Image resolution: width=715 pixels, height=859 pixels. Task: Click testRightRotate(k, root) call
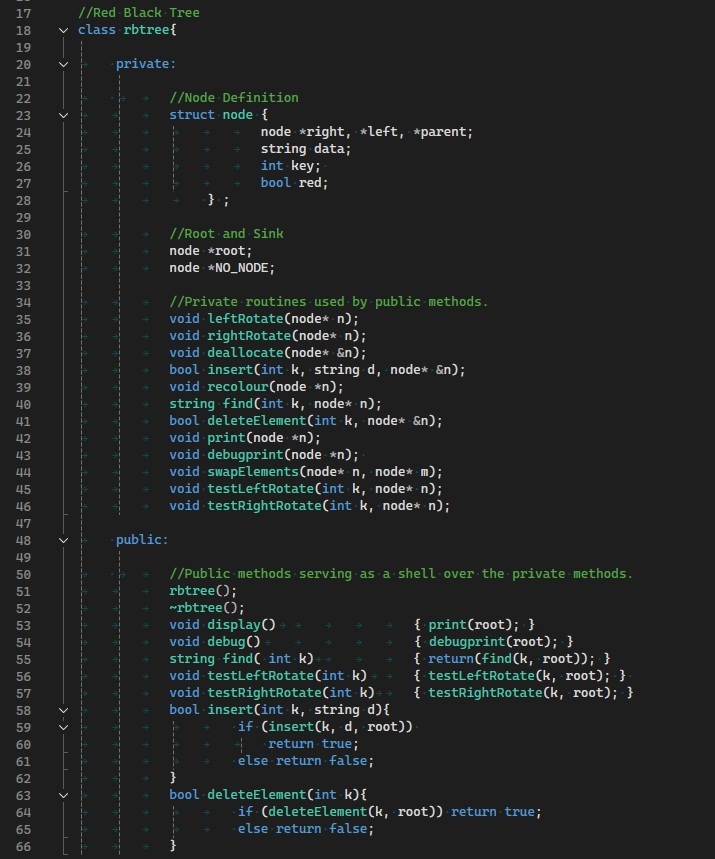523,692
